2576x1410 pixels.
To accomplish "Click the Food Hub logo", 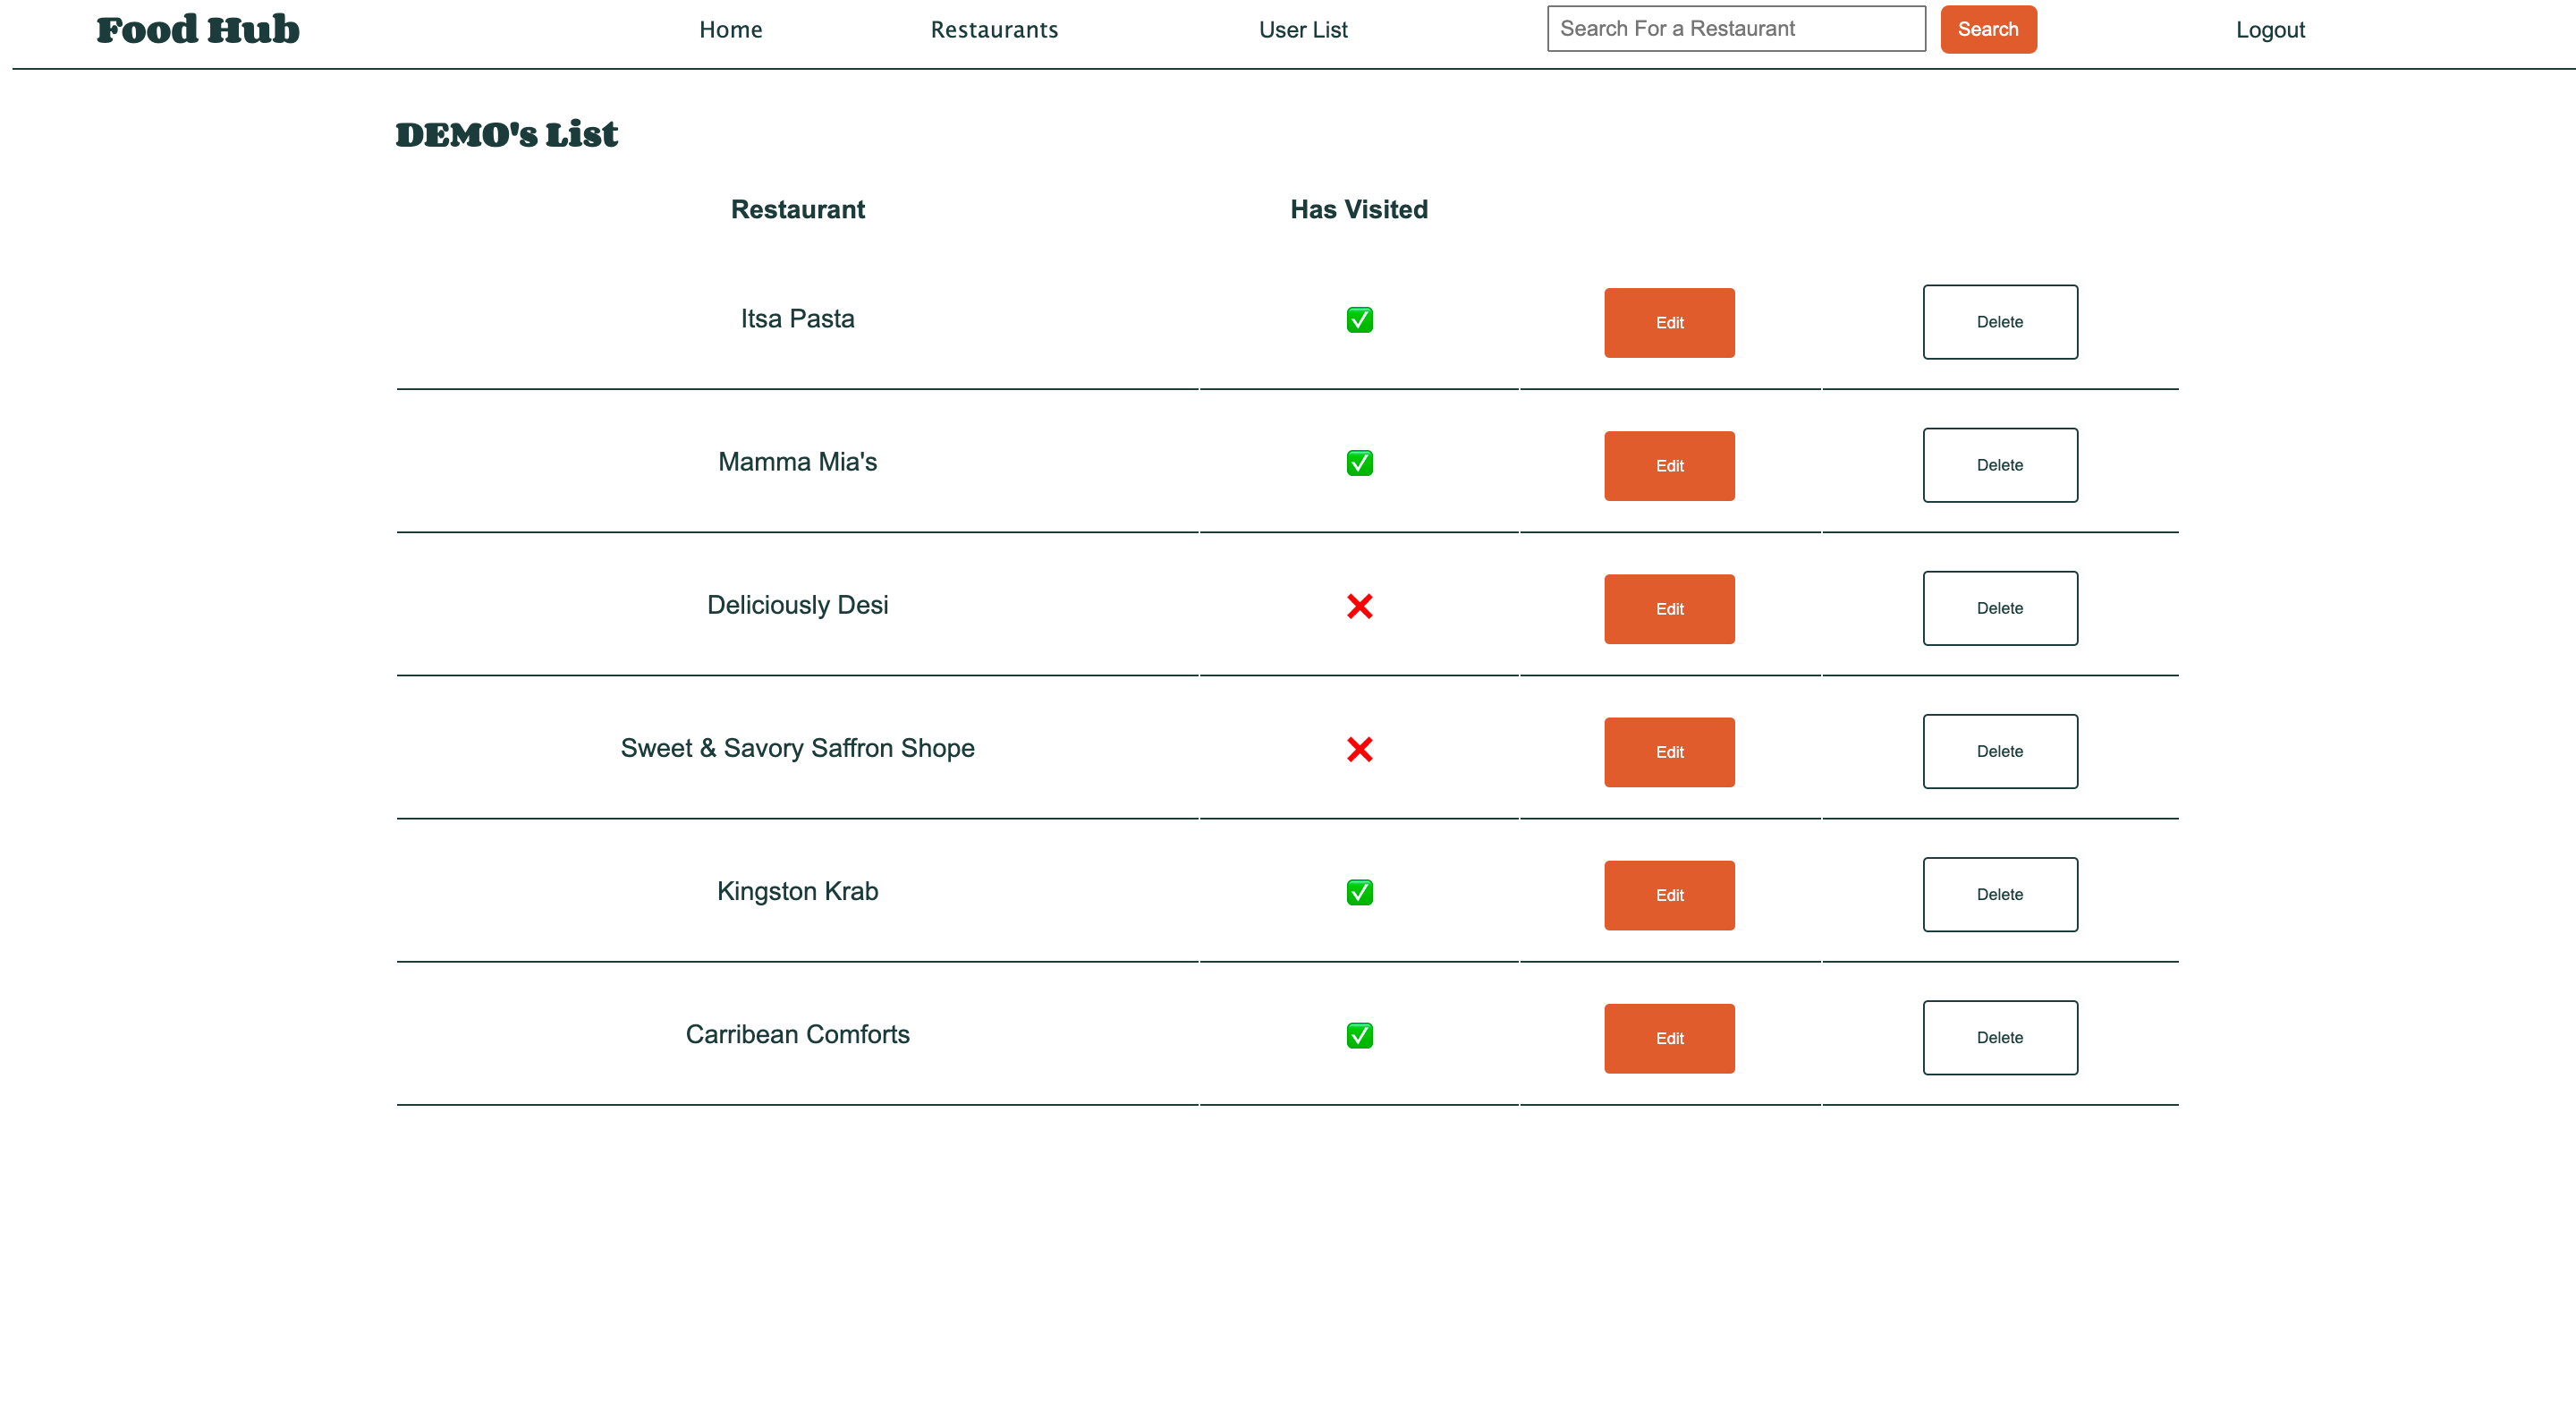I will 198,30.
